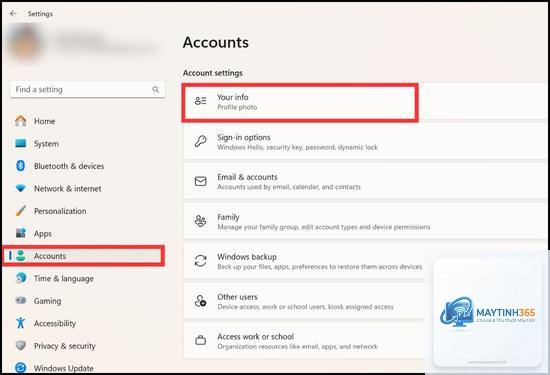The width and height of the screenshot is (550, 375).
Task: Go to the Gaming label
Action: pyautogui.click(x=47, y=301)
